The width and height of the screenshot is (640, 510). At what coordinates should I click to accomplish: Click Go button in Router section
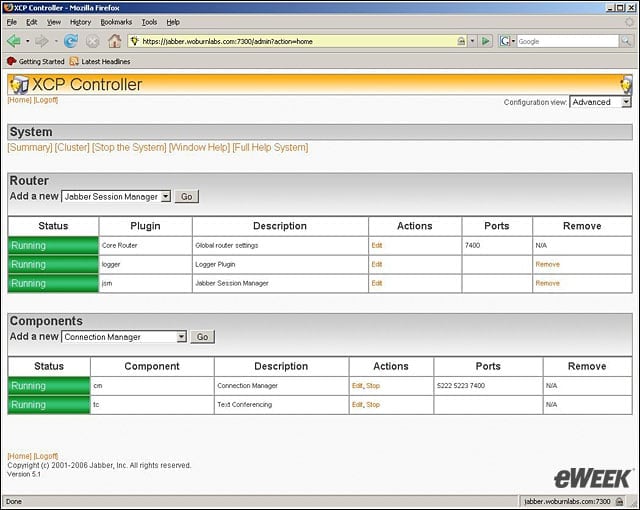[x=187, y=197]
